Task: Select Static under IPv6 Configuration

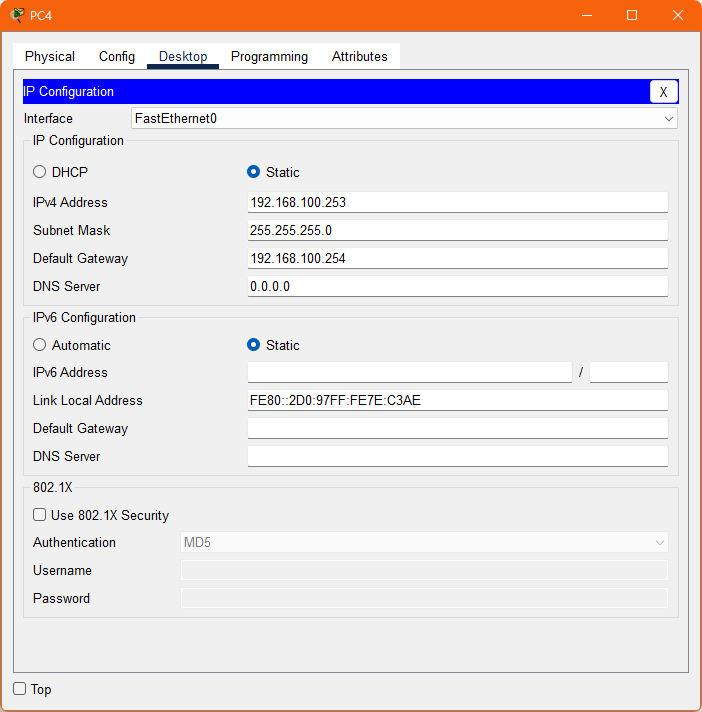Action: 253,345
